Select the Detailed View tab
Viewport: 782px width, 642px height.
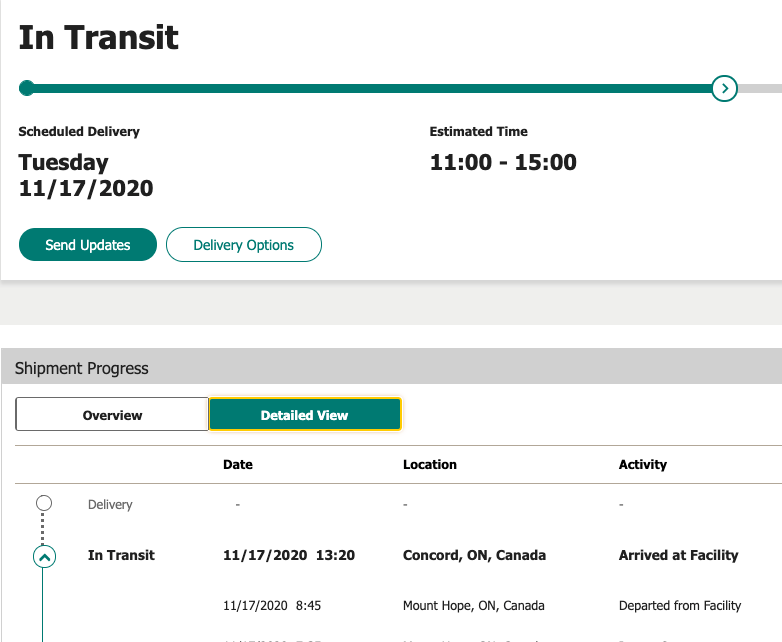pos(304,415)
